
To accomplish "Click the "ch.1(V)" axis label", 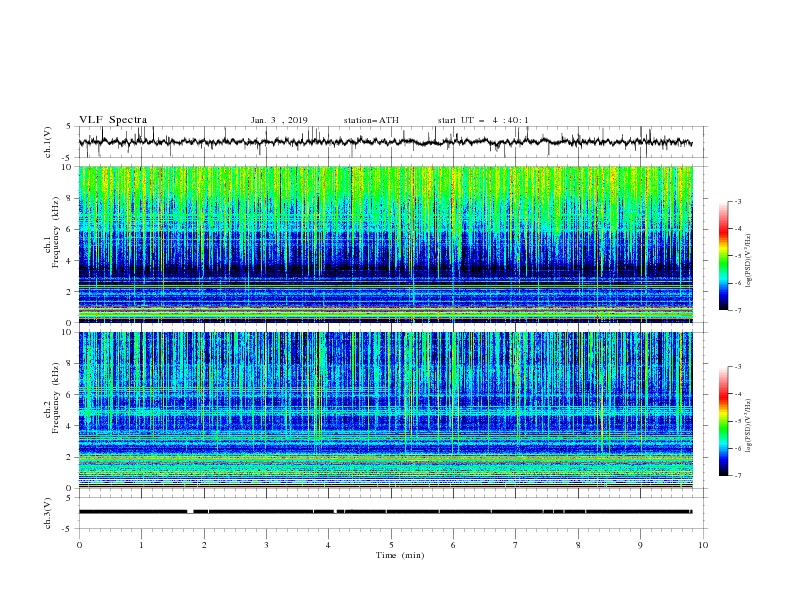I will tap(48, 142).
